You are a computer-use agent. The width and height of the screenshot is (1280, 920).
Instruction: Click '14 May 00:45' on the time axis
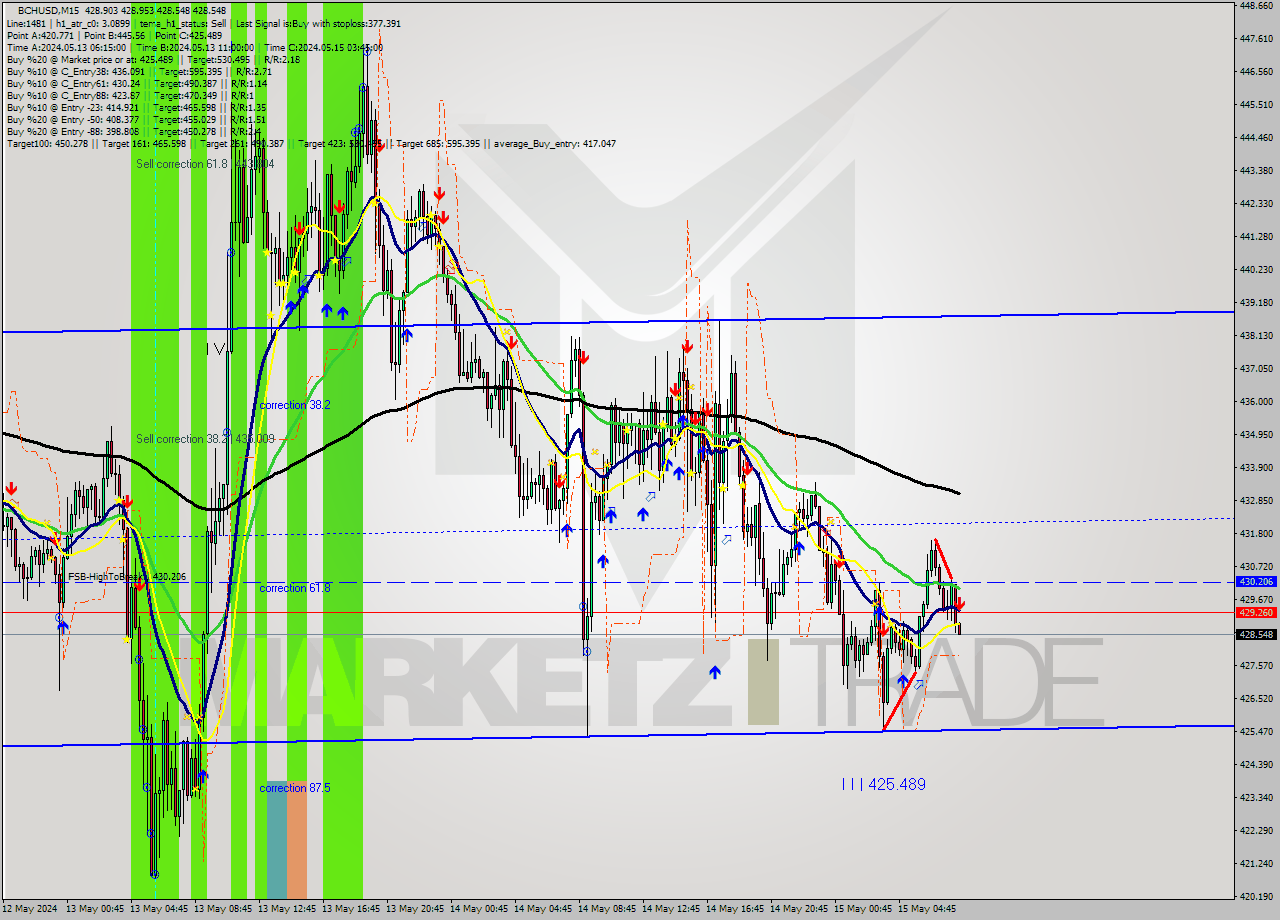[x=478, y=909]
